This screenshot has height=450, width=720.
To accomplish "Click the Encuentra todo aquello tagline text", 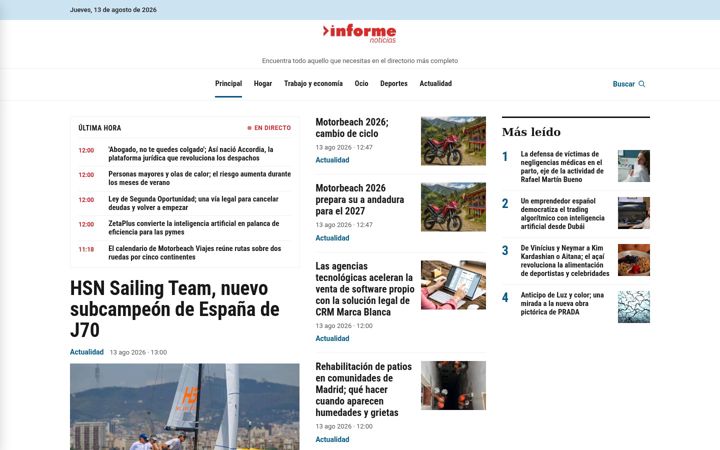I will pos(360,61).
